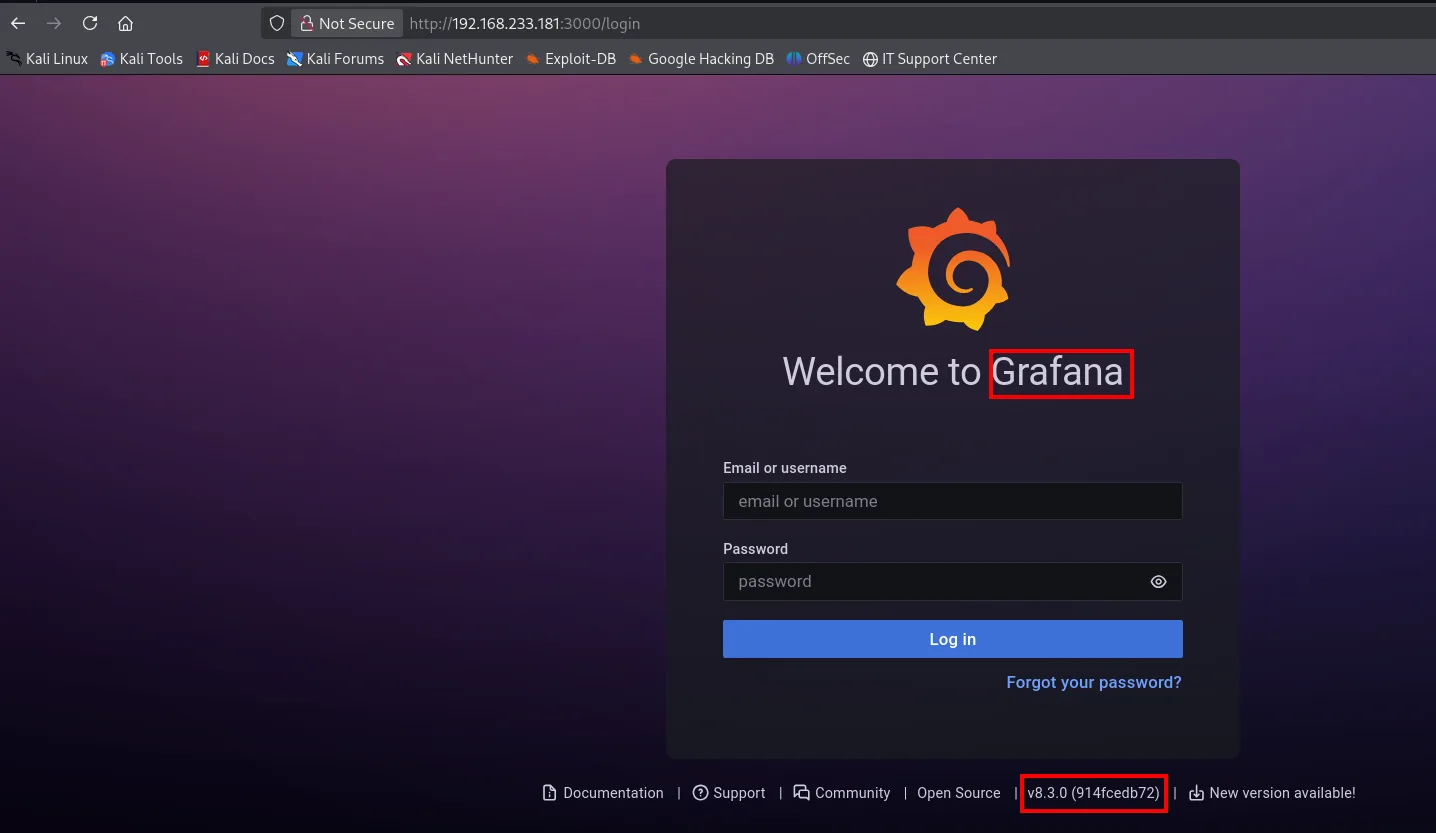This screenshot has height=833, width=1436.
Task: Open the IT Support Center bookmark
Action: tap(930, 59)
